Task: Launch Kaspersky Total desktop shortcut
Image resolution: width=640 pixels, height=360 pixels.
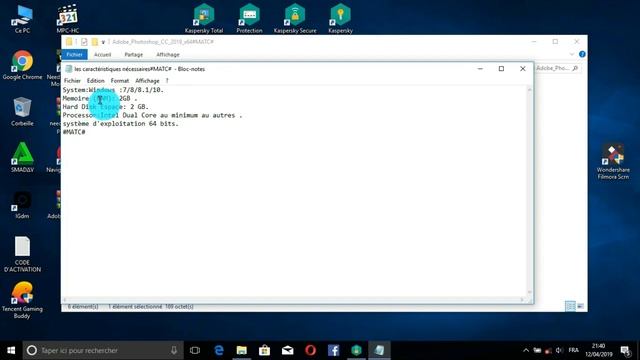Action: (204, 19)
